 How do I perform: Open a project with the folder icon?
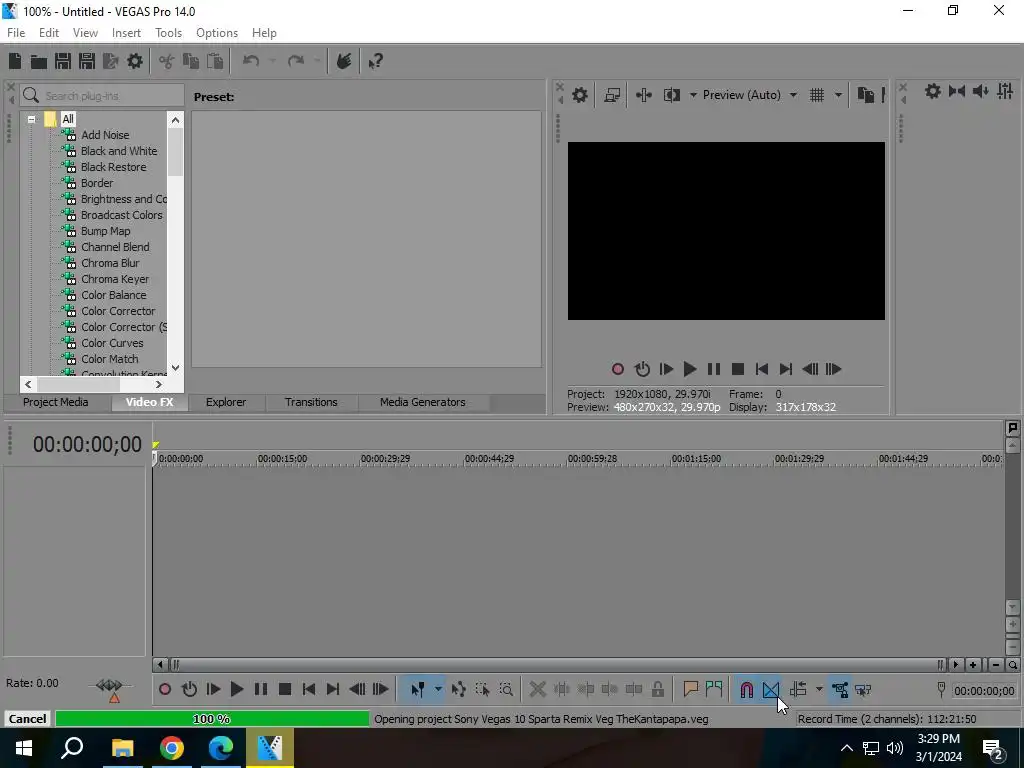(x=39, y=61)
